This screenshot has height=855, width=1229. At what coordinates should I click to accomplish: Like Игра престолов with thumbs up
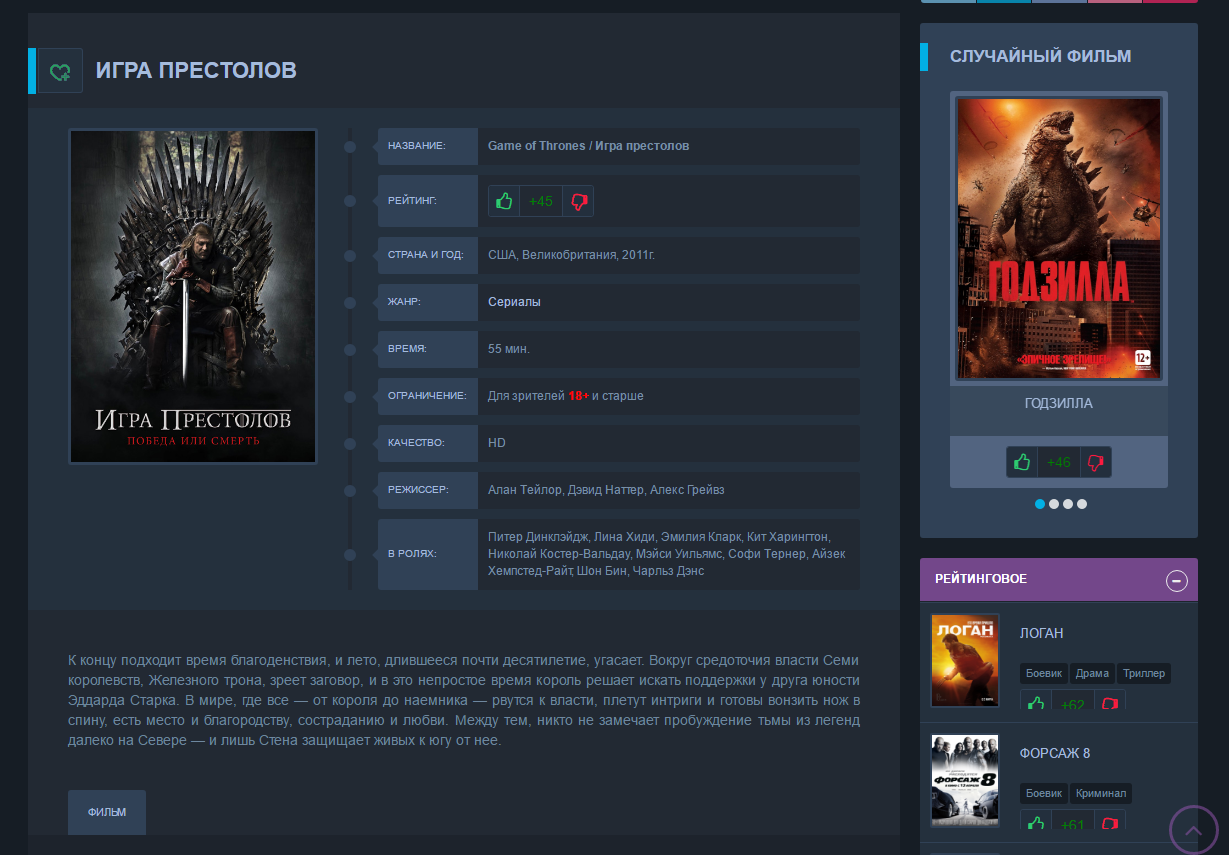(x=504, y=201)
